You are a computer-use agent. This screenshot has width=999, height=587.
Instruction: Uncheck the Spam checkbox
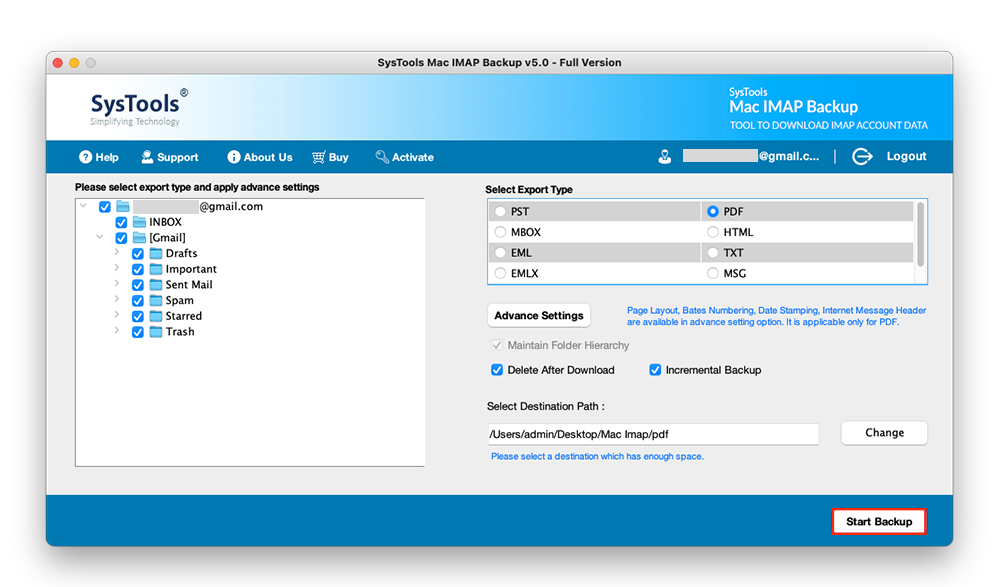point(138,300)
